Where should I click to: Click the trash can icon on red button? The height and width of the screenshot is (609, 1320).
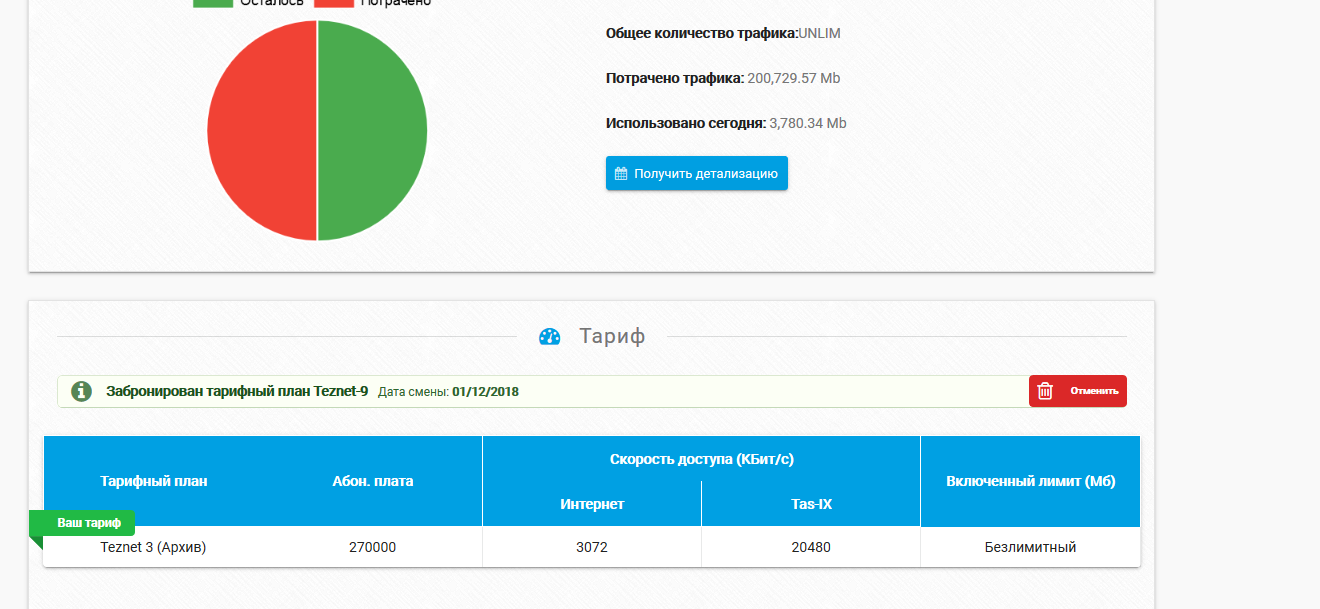click(x=1045, y=391)
